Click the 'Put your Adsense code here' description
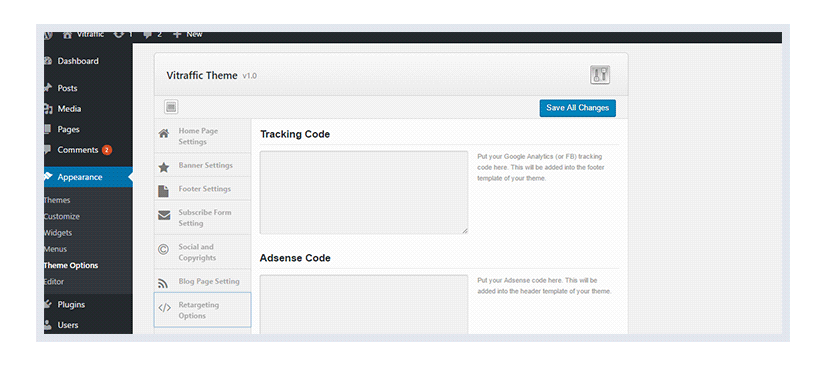The height and width of the screenshot is (372, 826). pyautogui.click(x=544, y=286)
